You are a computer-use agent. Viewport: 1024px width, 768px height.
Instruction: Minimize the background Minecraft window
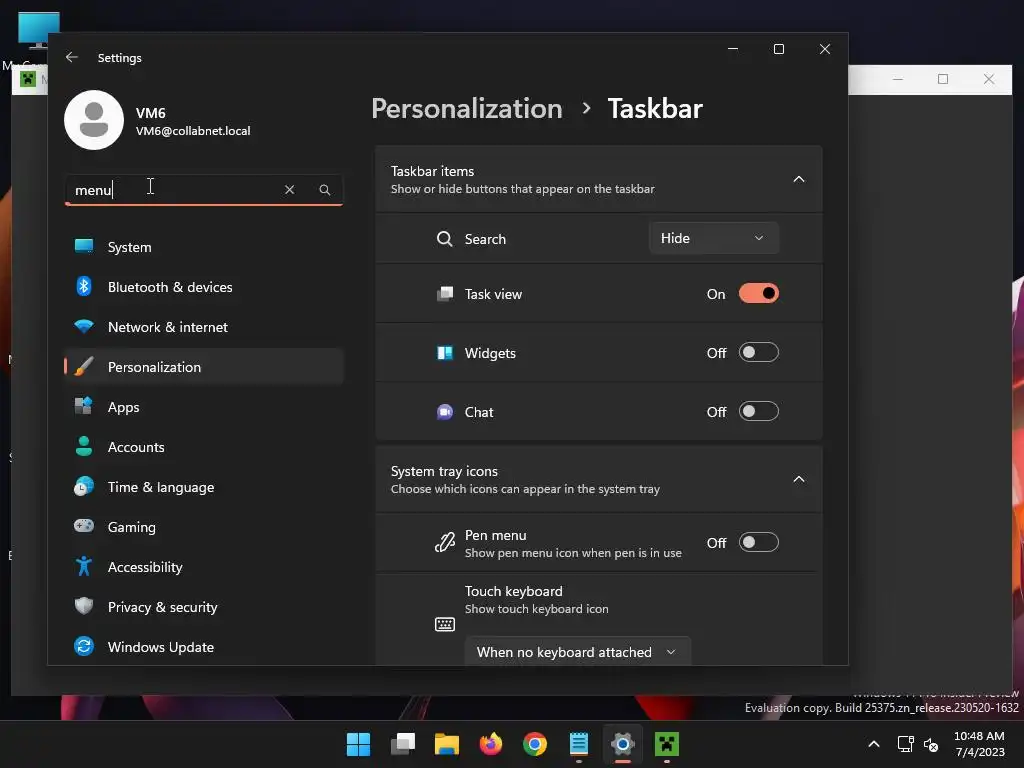point(898,79)
